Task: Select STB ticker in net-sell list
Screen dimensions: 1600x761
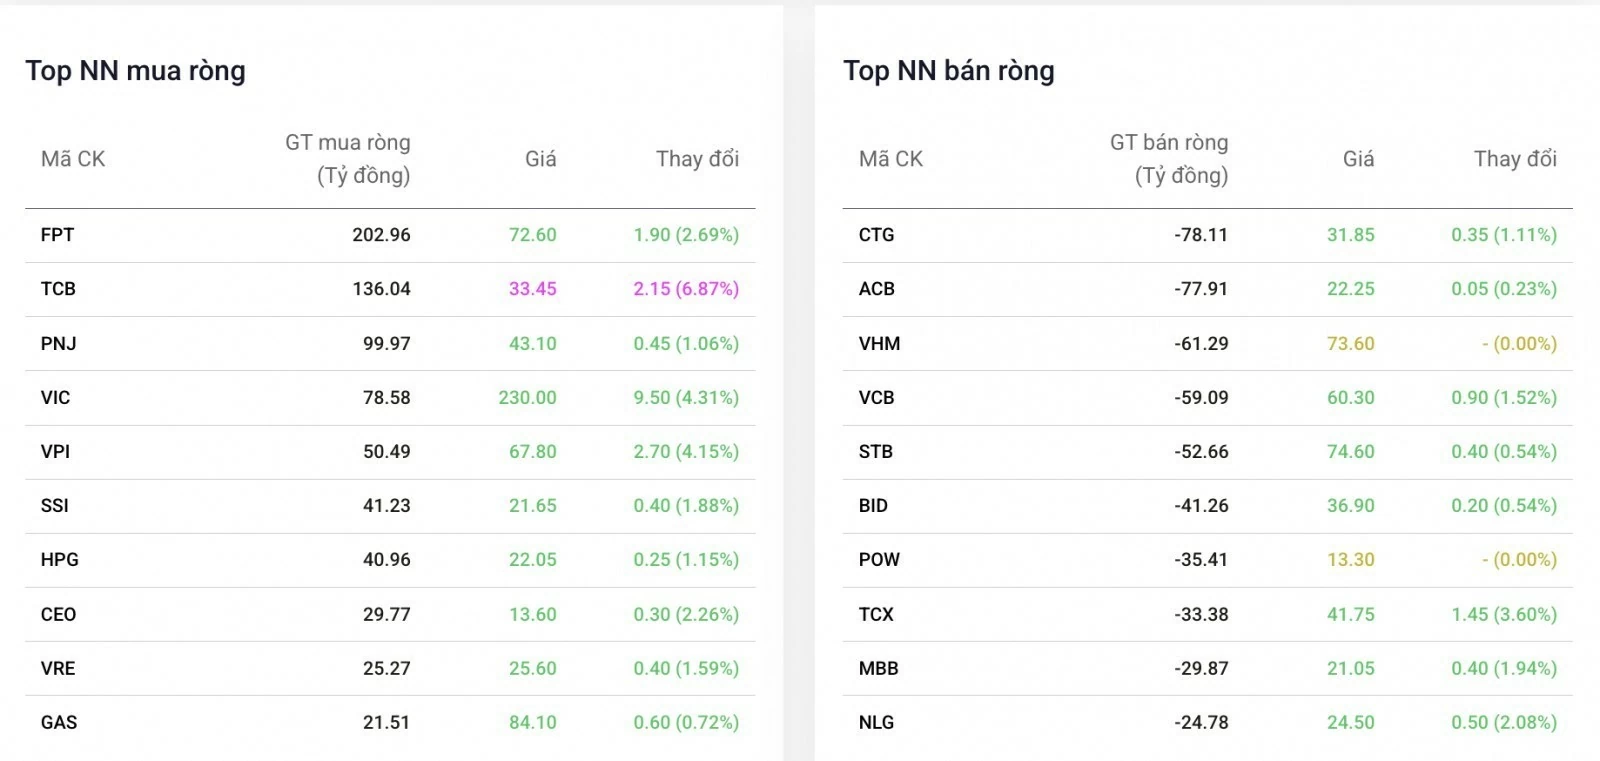Action: tap(875, 452)
